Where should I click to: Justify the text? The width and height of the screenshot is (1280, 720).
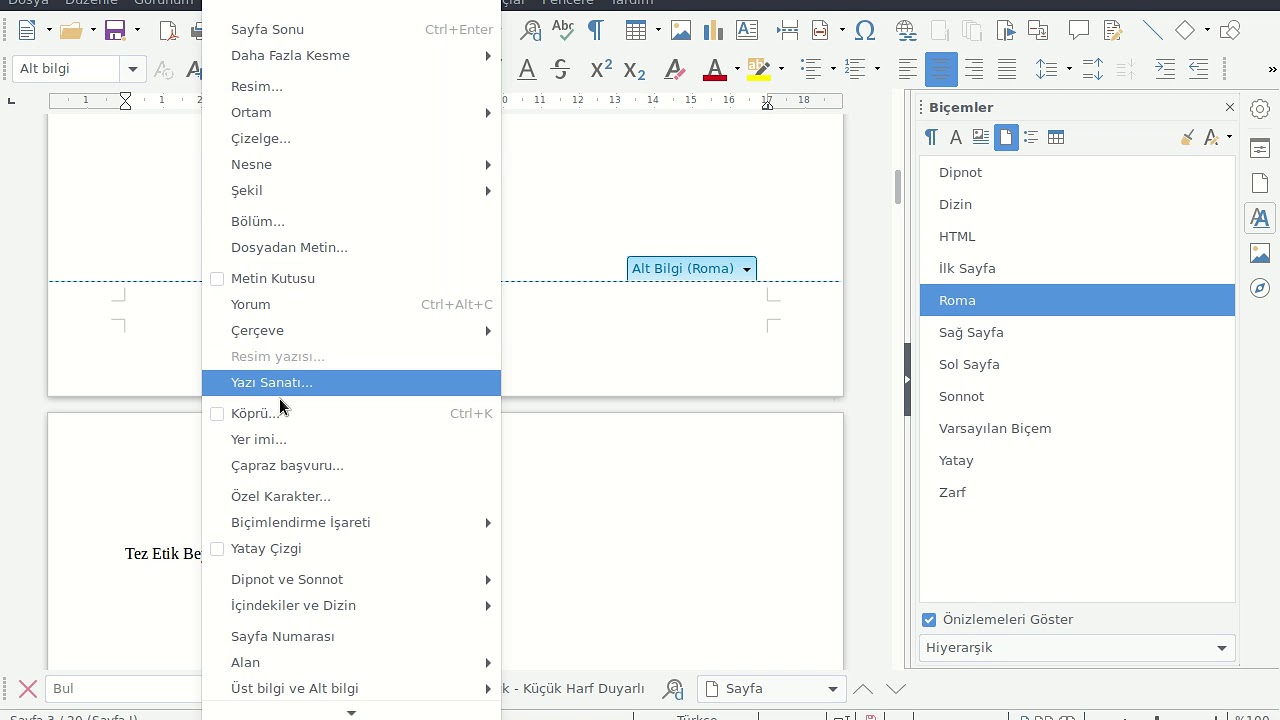click(1007, 69)
